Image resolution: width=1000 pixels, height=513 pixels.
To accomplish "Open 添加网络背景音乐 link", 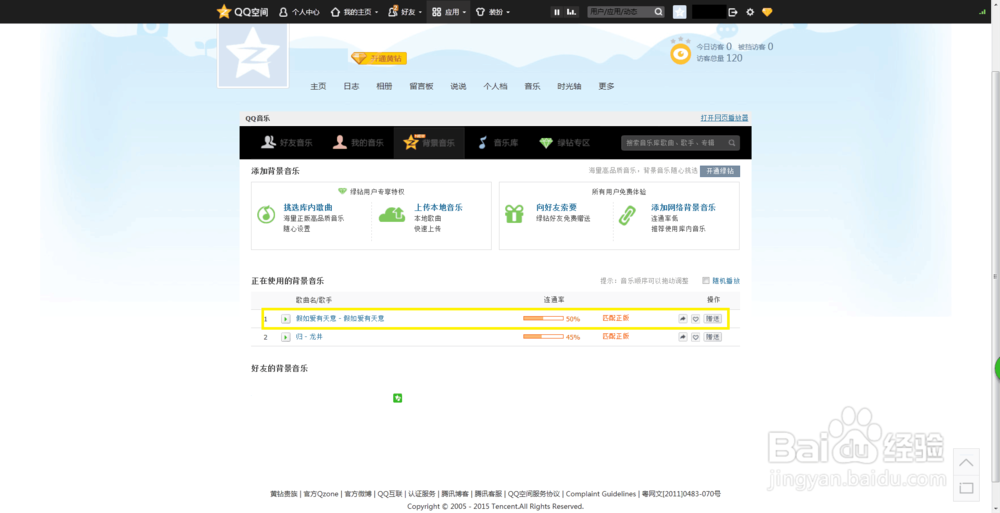I will coord(683,207).
